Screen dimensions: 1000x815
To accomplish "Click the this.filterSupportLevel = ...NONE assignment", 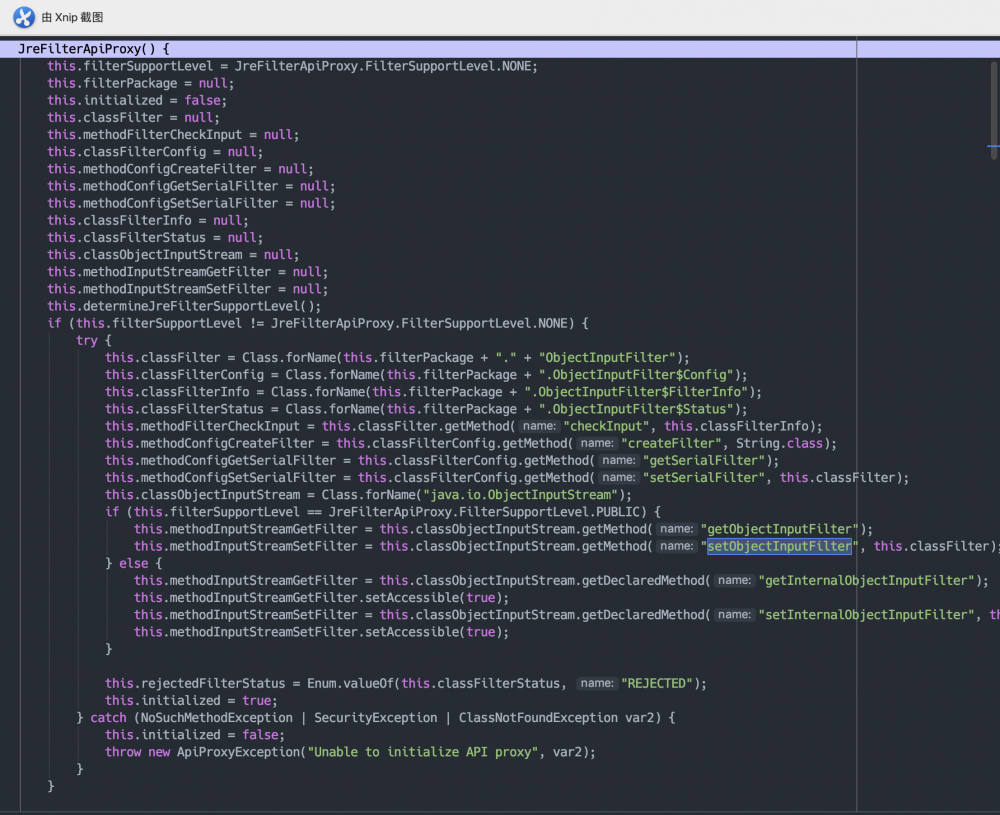I will pos(292,66).
